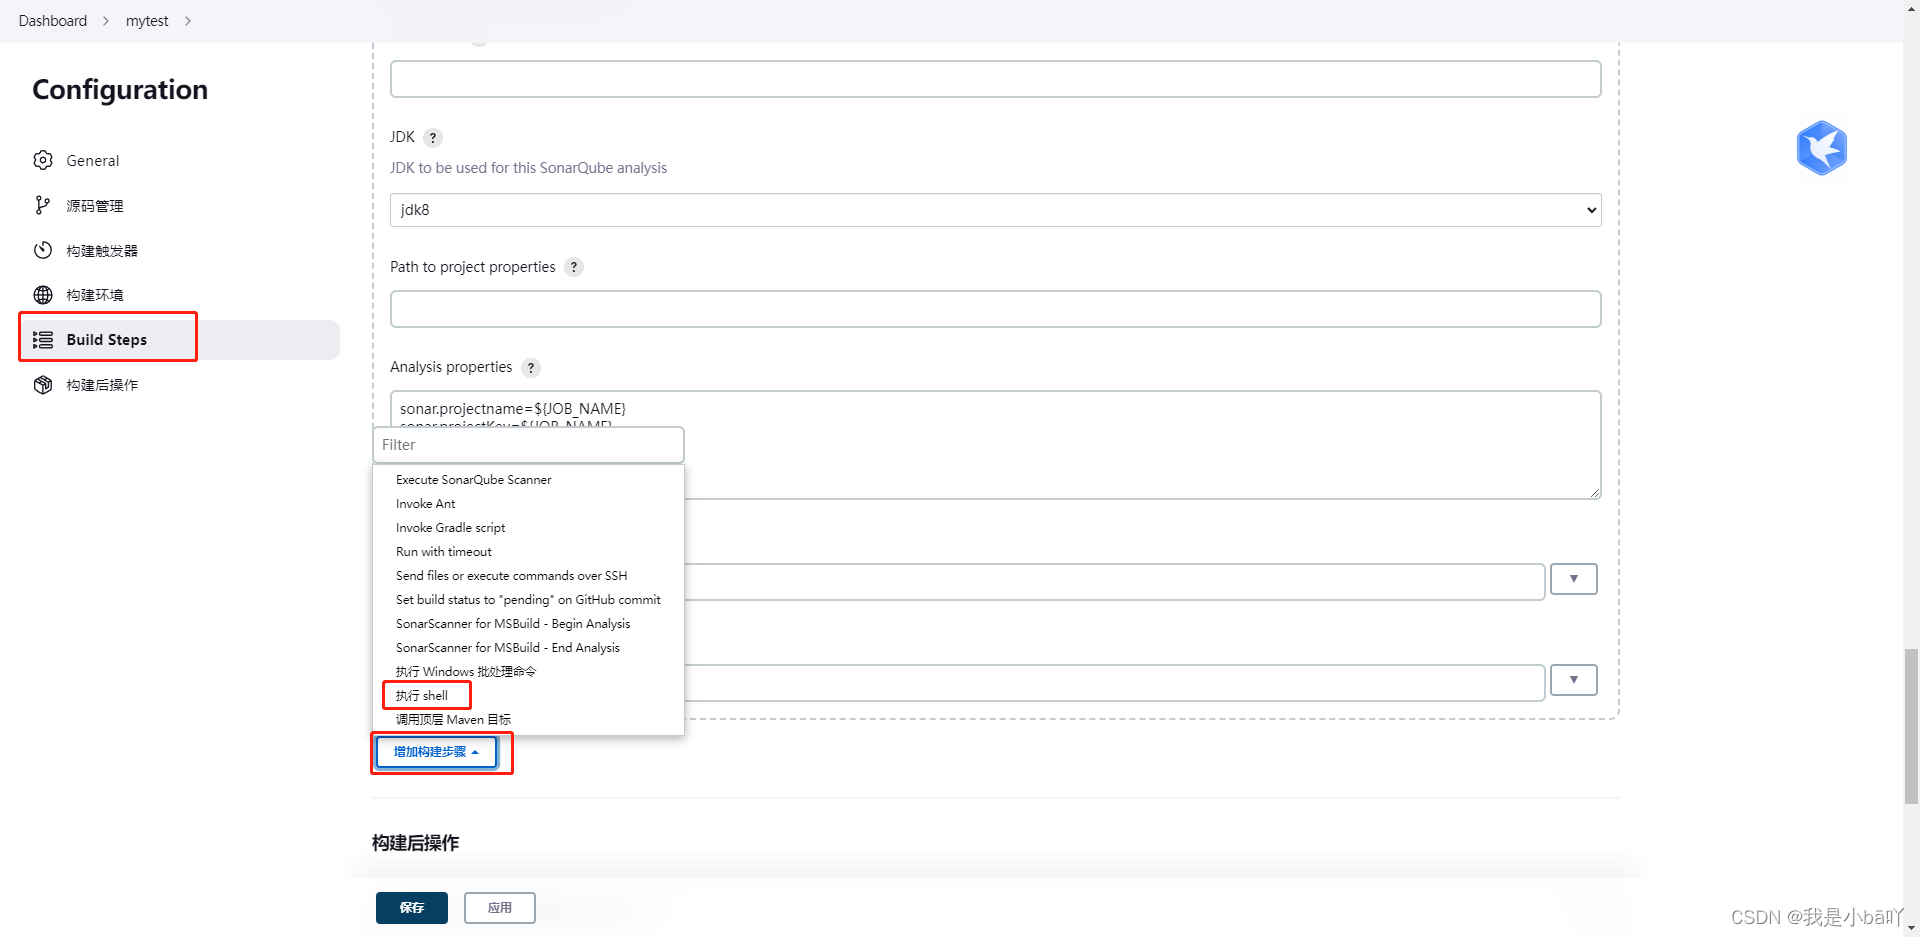The image size is (1920, 937).
Task: Open 源码管理 sidebar item
Action: (181, 206)
